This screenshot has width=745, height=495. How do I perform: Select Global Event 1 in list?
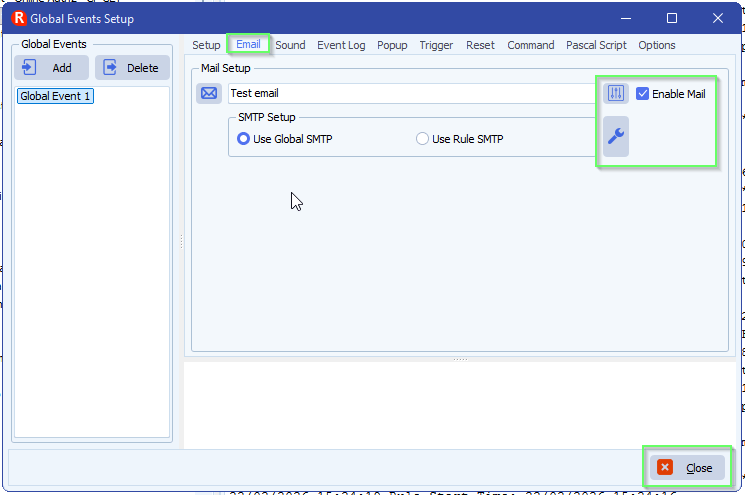point(55,96)
